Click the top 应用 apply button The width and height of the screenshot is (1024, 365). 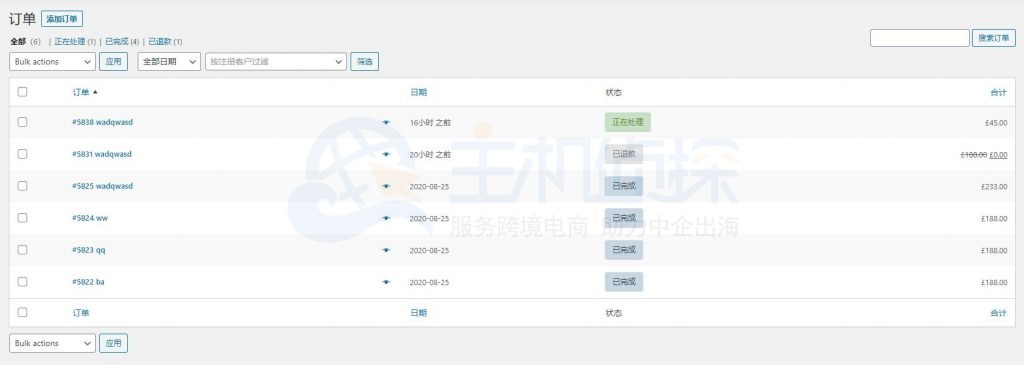[x=114, y=62]
